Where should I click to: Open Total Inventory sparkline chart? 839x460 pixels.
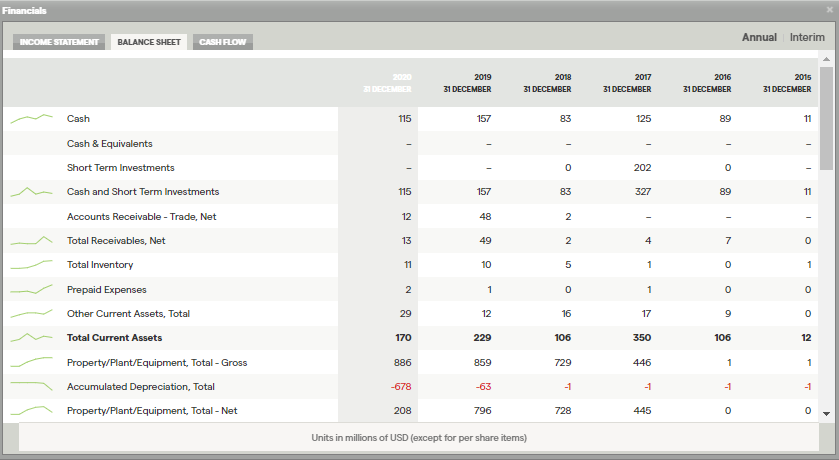pyautogui.click(x=32, y=265)
